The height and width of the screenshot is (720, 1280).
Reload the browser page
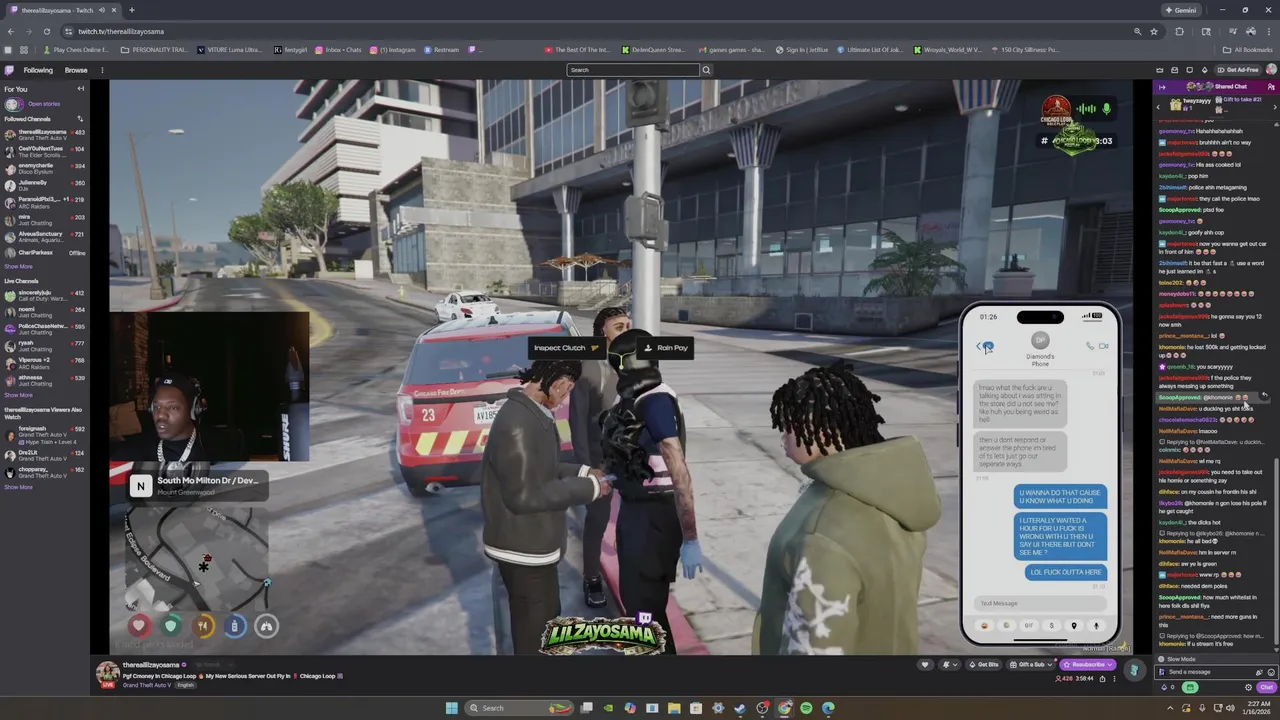coord(45,31)
